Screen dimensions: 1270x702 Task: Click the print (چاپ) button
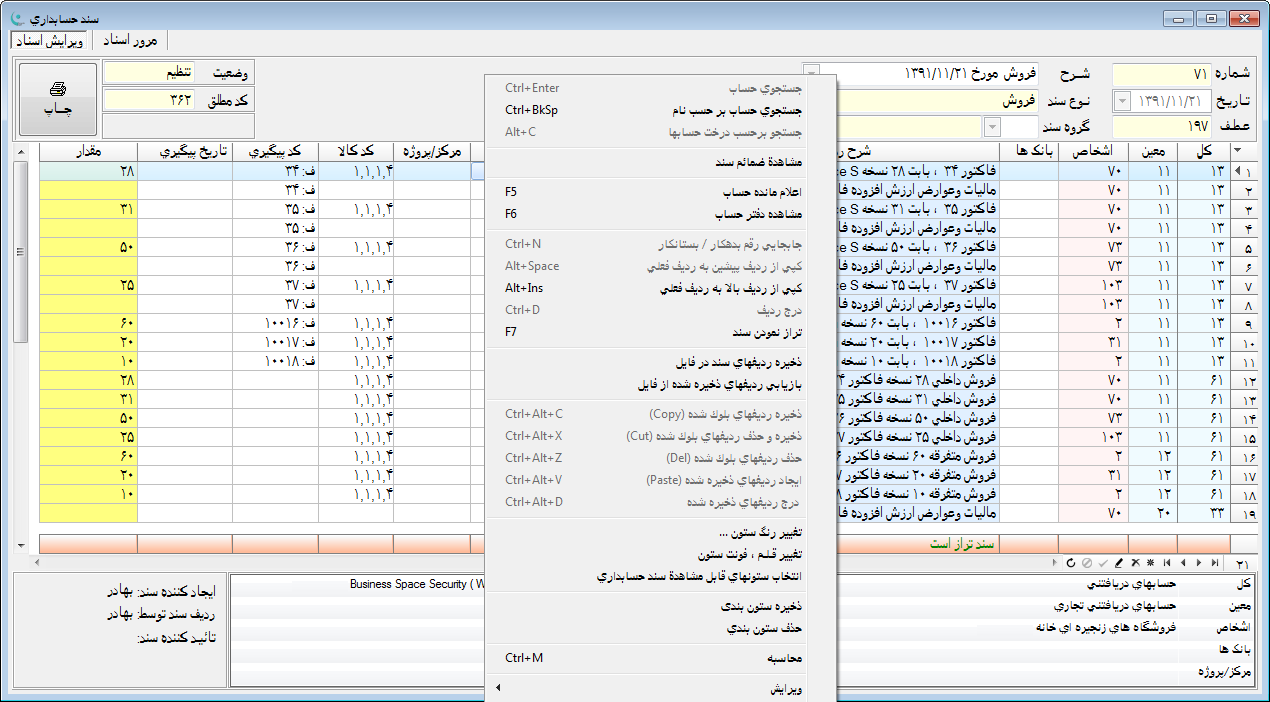(58, 99)
